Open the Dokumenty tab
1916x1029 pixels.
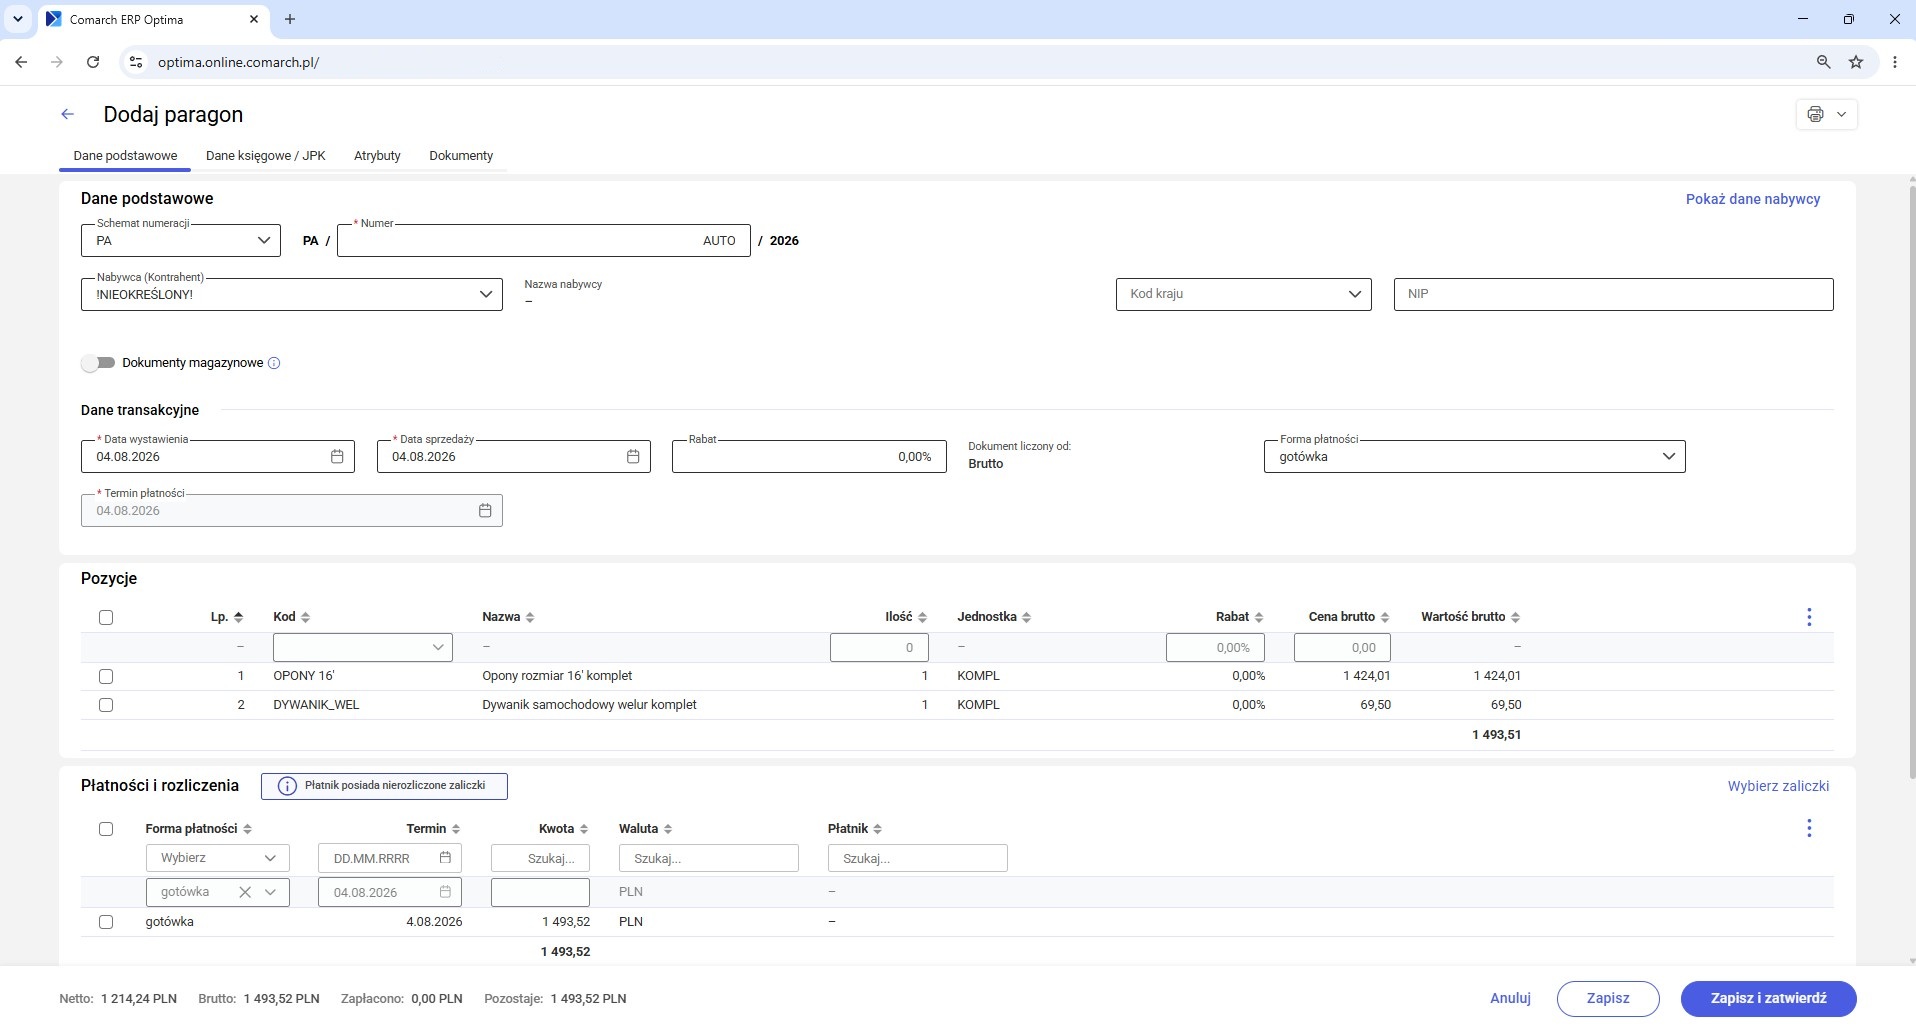click(x=461, y=156)
